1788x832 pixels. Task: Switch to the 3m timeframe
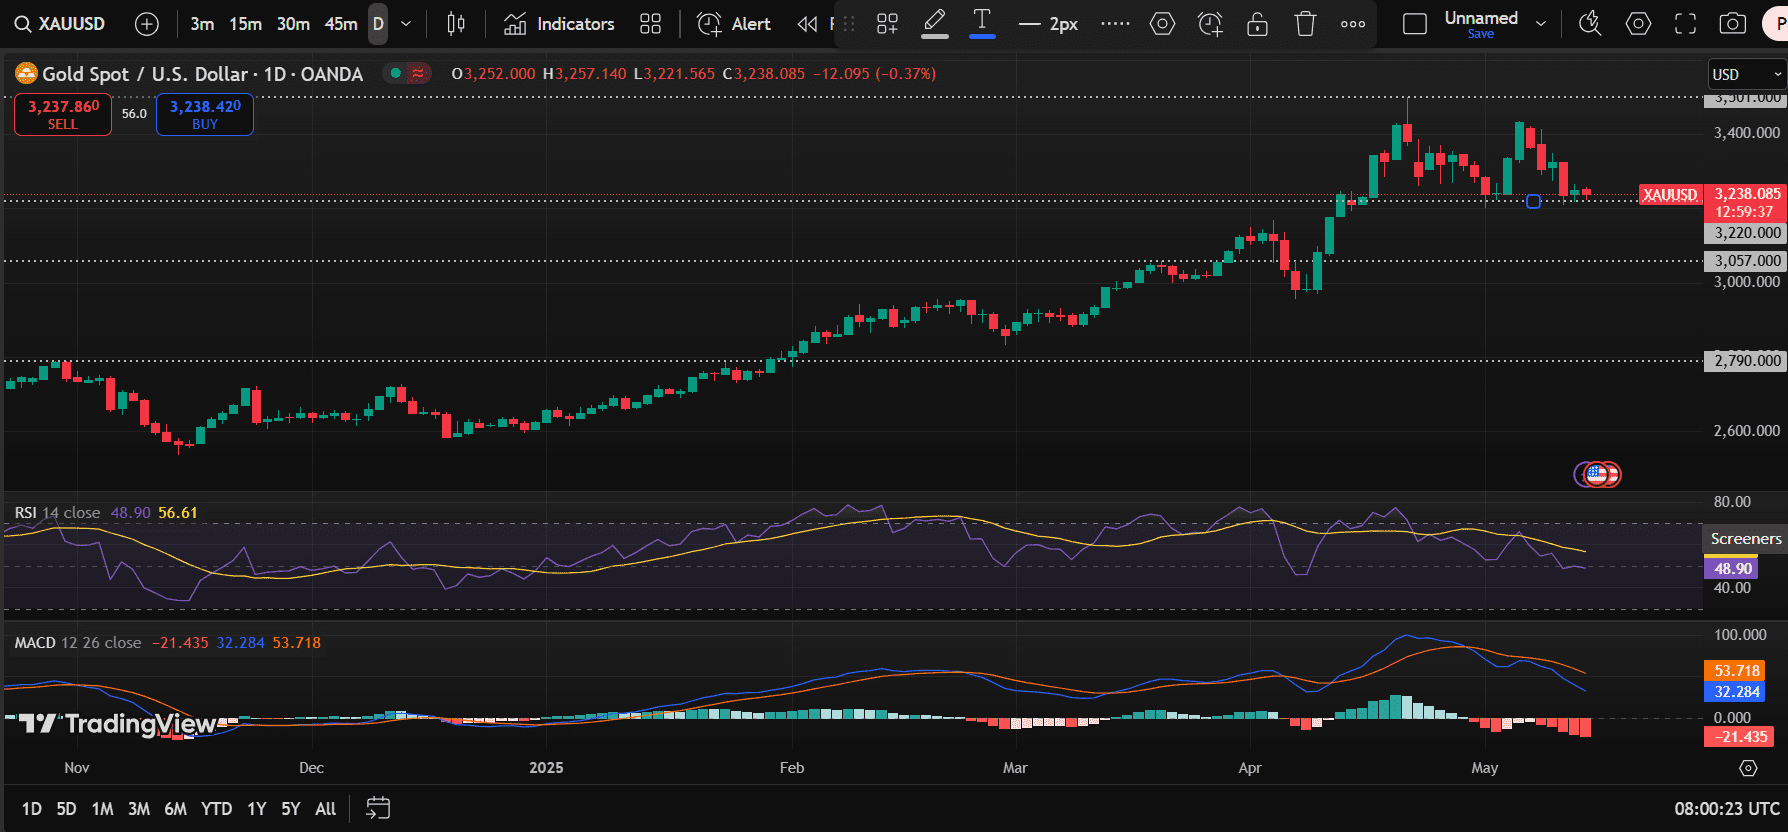click(202, 24)
